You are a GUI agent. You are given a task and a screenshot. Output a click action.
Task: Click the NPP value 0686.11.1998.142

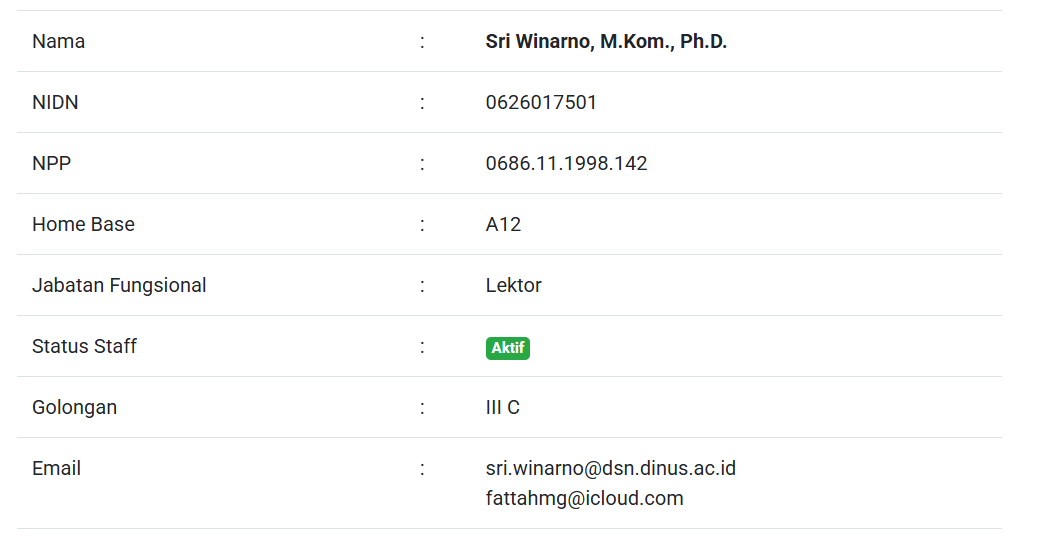click(566, 164)
